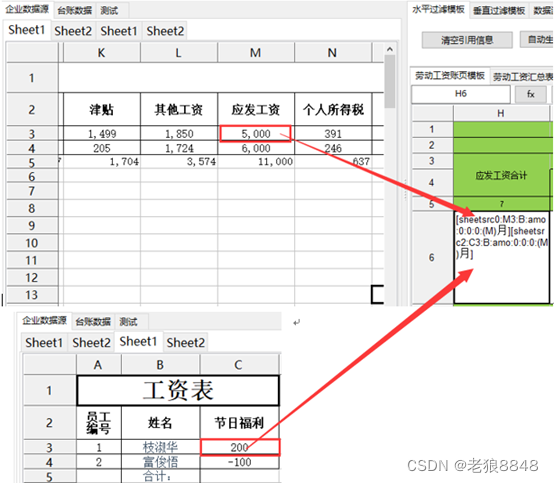This screenshot has height=483, width=554.
Task: Click the 津贴 header cell
Action: pos(102,109)
